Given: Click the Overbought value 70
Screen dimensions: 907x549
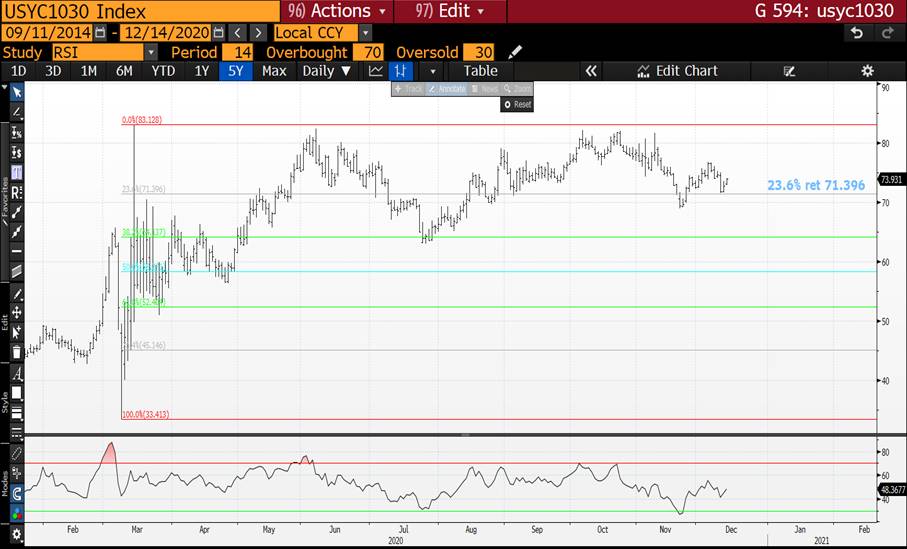Looking at the screenshot, I should [x=368, y=53].
